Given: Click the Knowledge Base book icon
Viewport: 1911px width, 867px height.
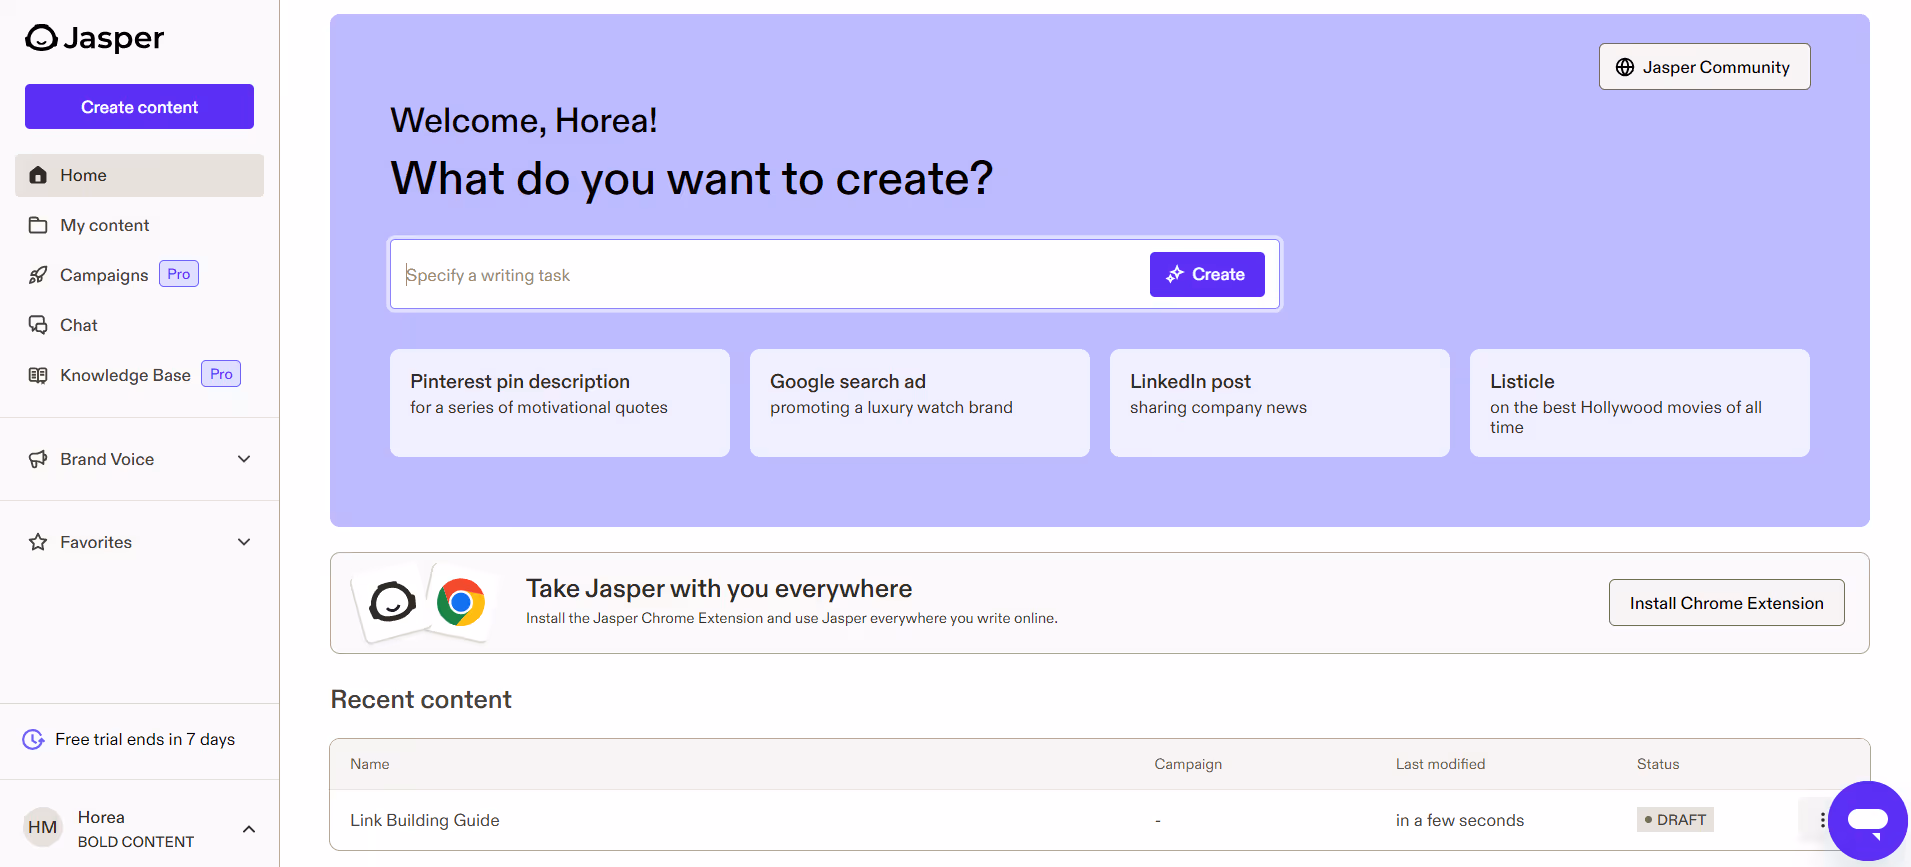Looking at the screenshot, I should (38, 375).
